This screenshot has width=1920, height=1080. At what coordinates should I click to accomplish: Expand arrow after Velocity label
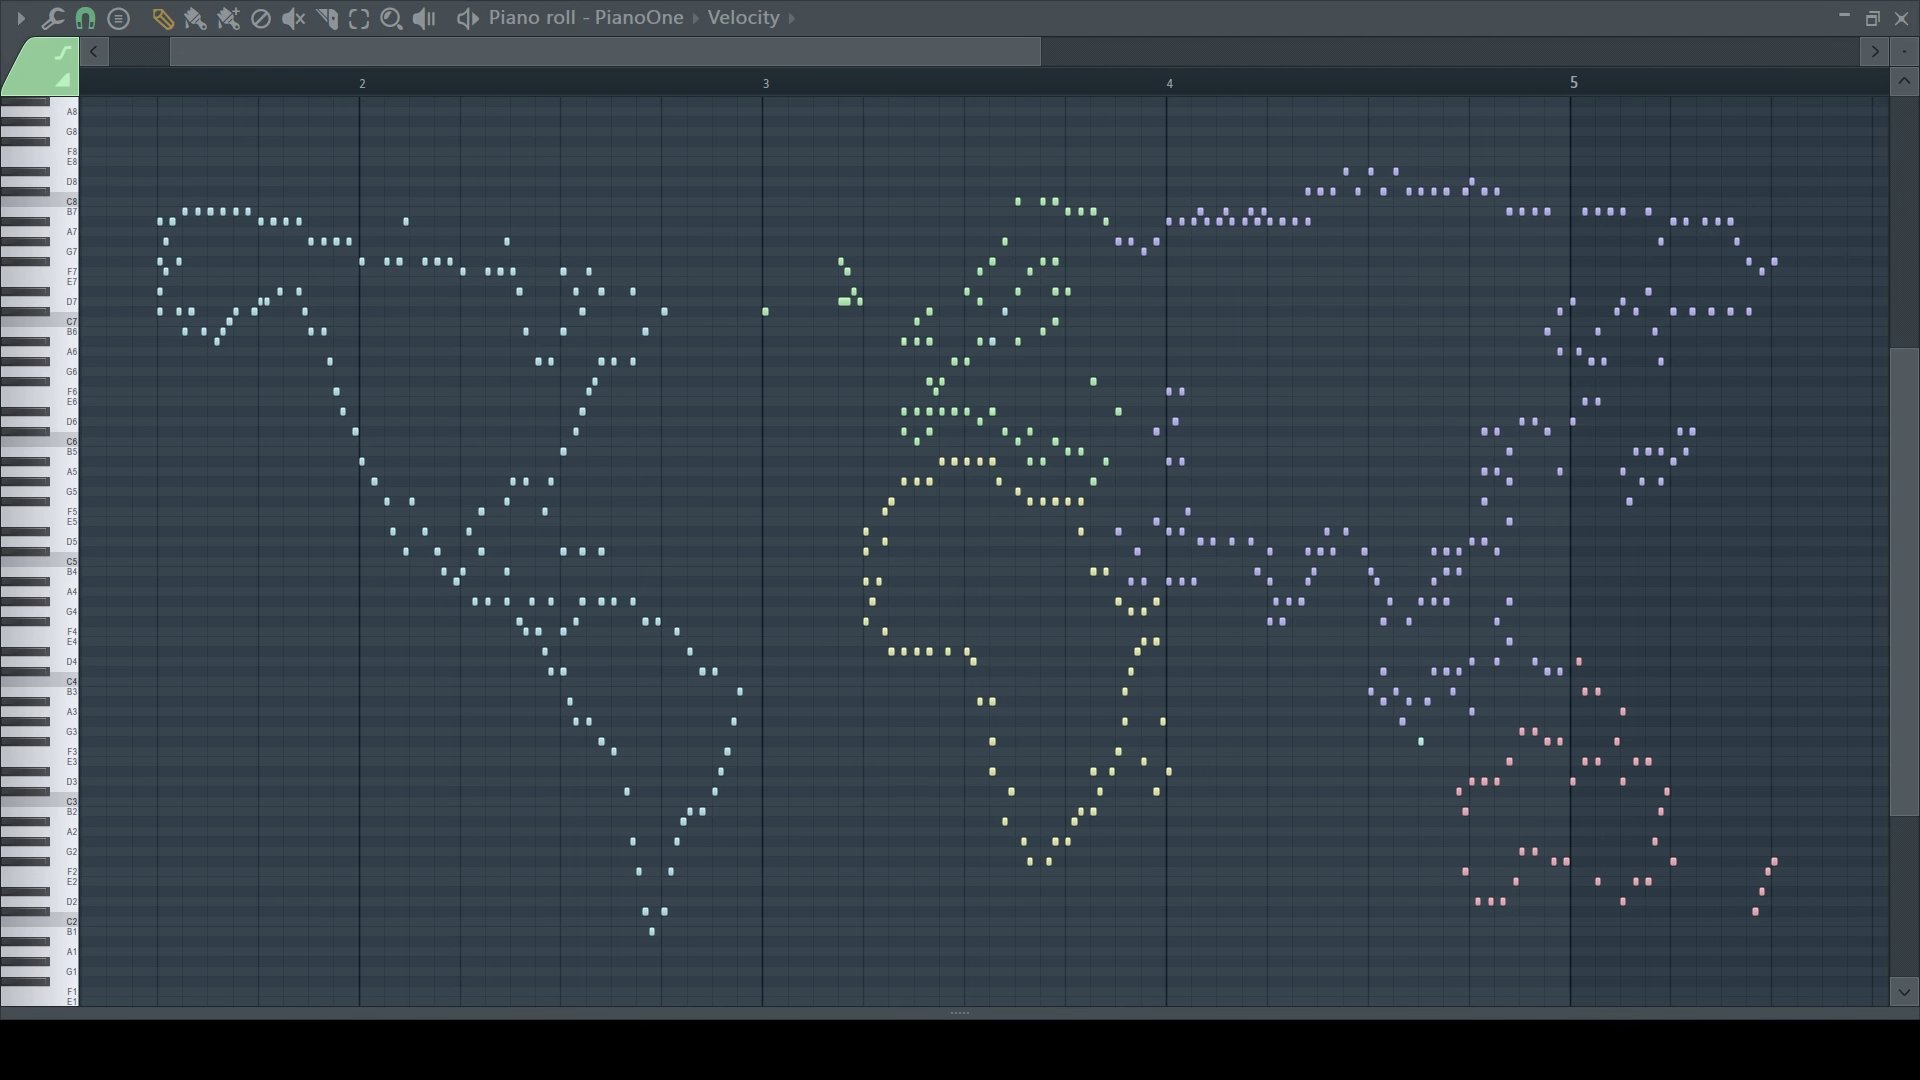click(x=792, y=18)
